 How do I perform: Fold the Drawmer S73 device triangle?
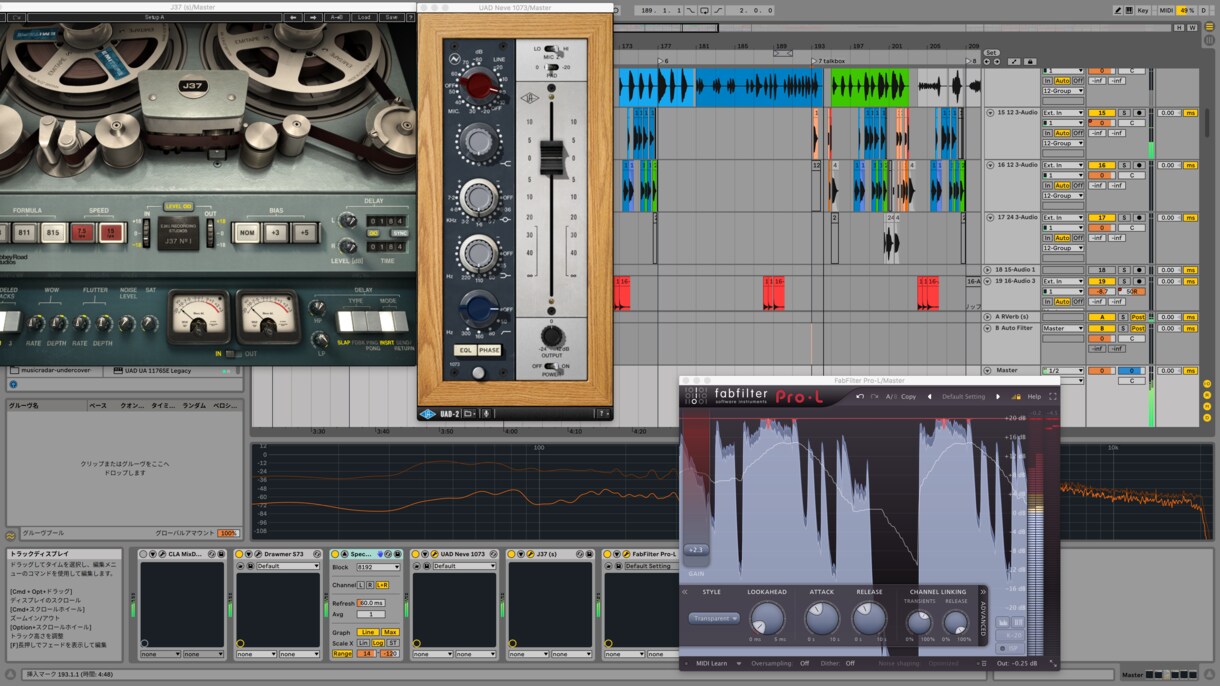(249, 554)
